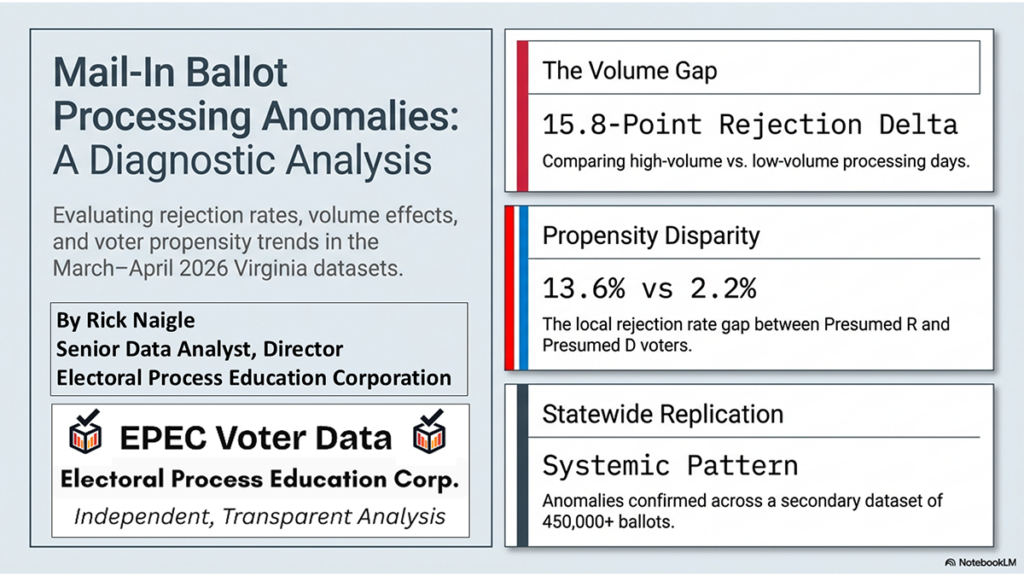Click the "EPEC Voter Data" logo text
The width and height of the screenshot is (1024, 576).
coord(257,436)
